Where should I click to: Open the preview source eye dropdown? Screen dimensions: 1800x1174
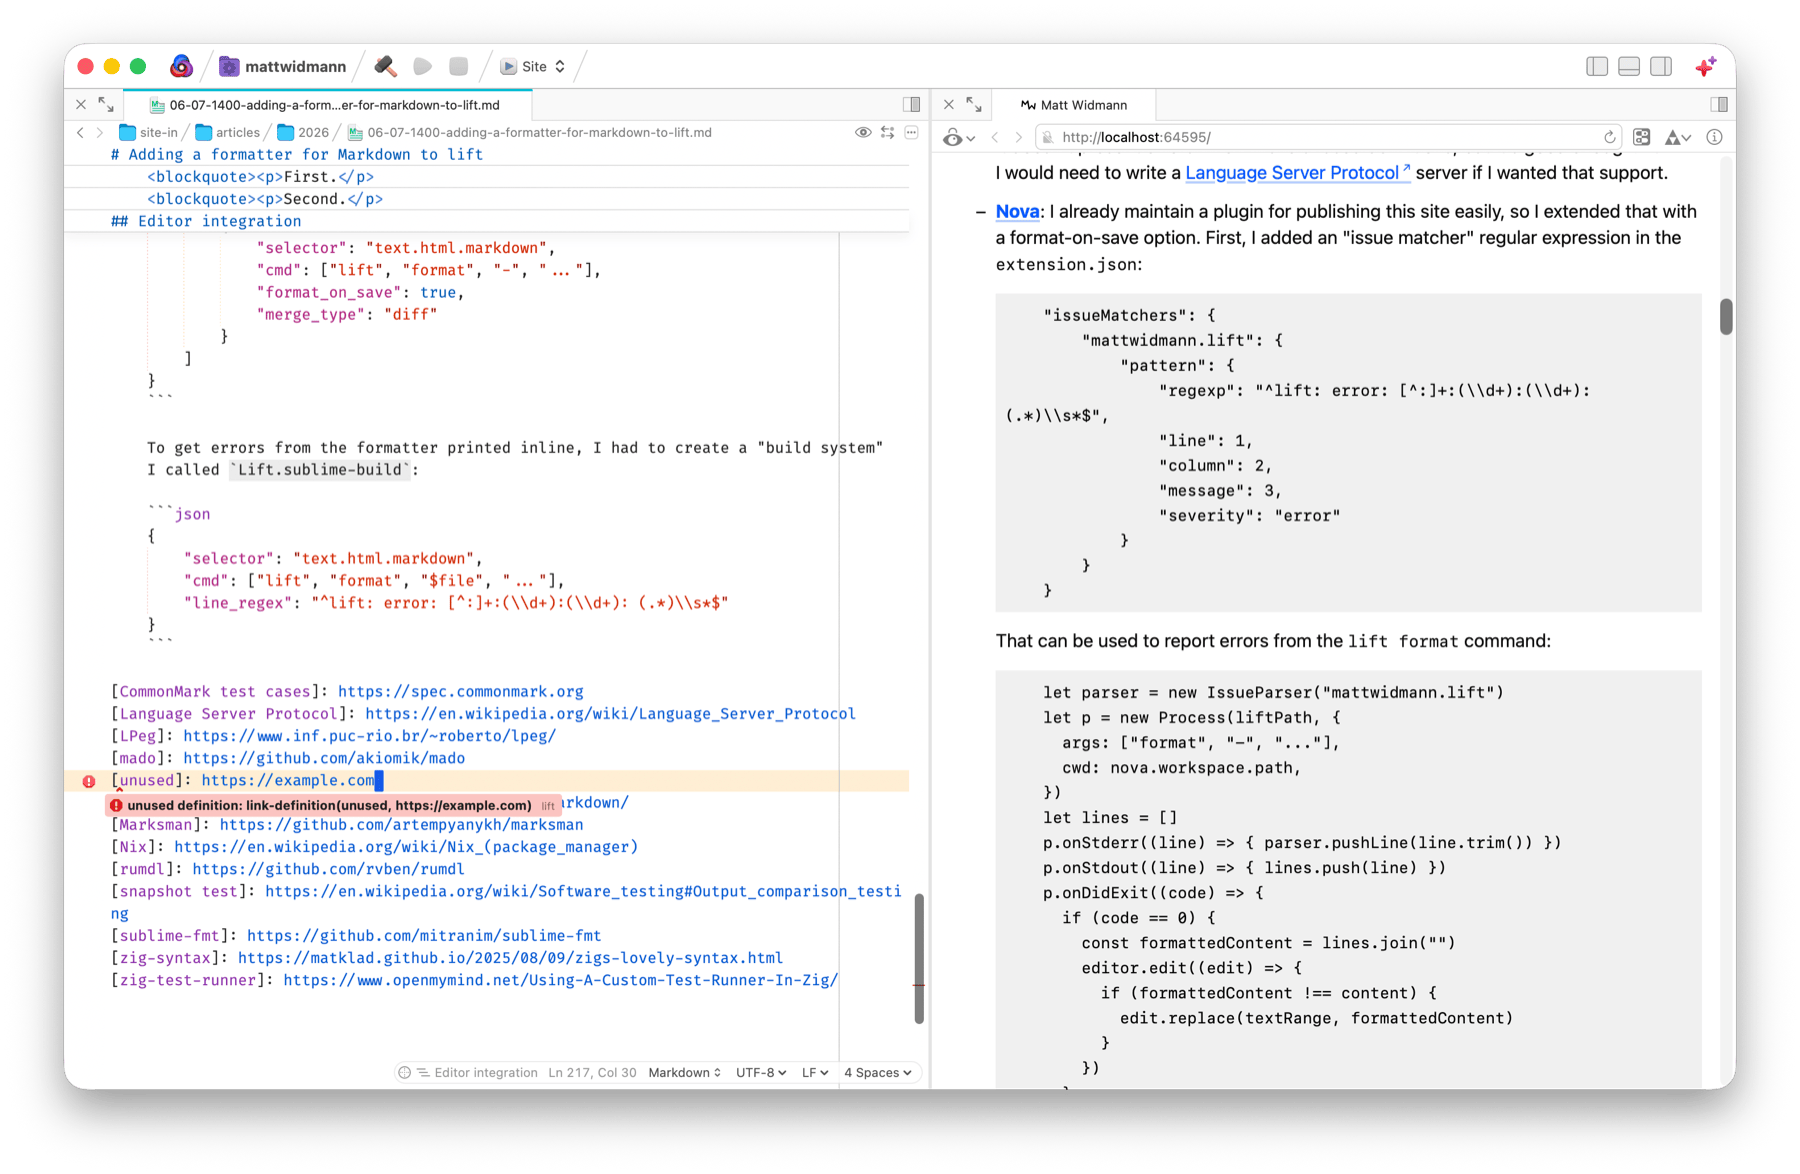(x=958, y=138)
